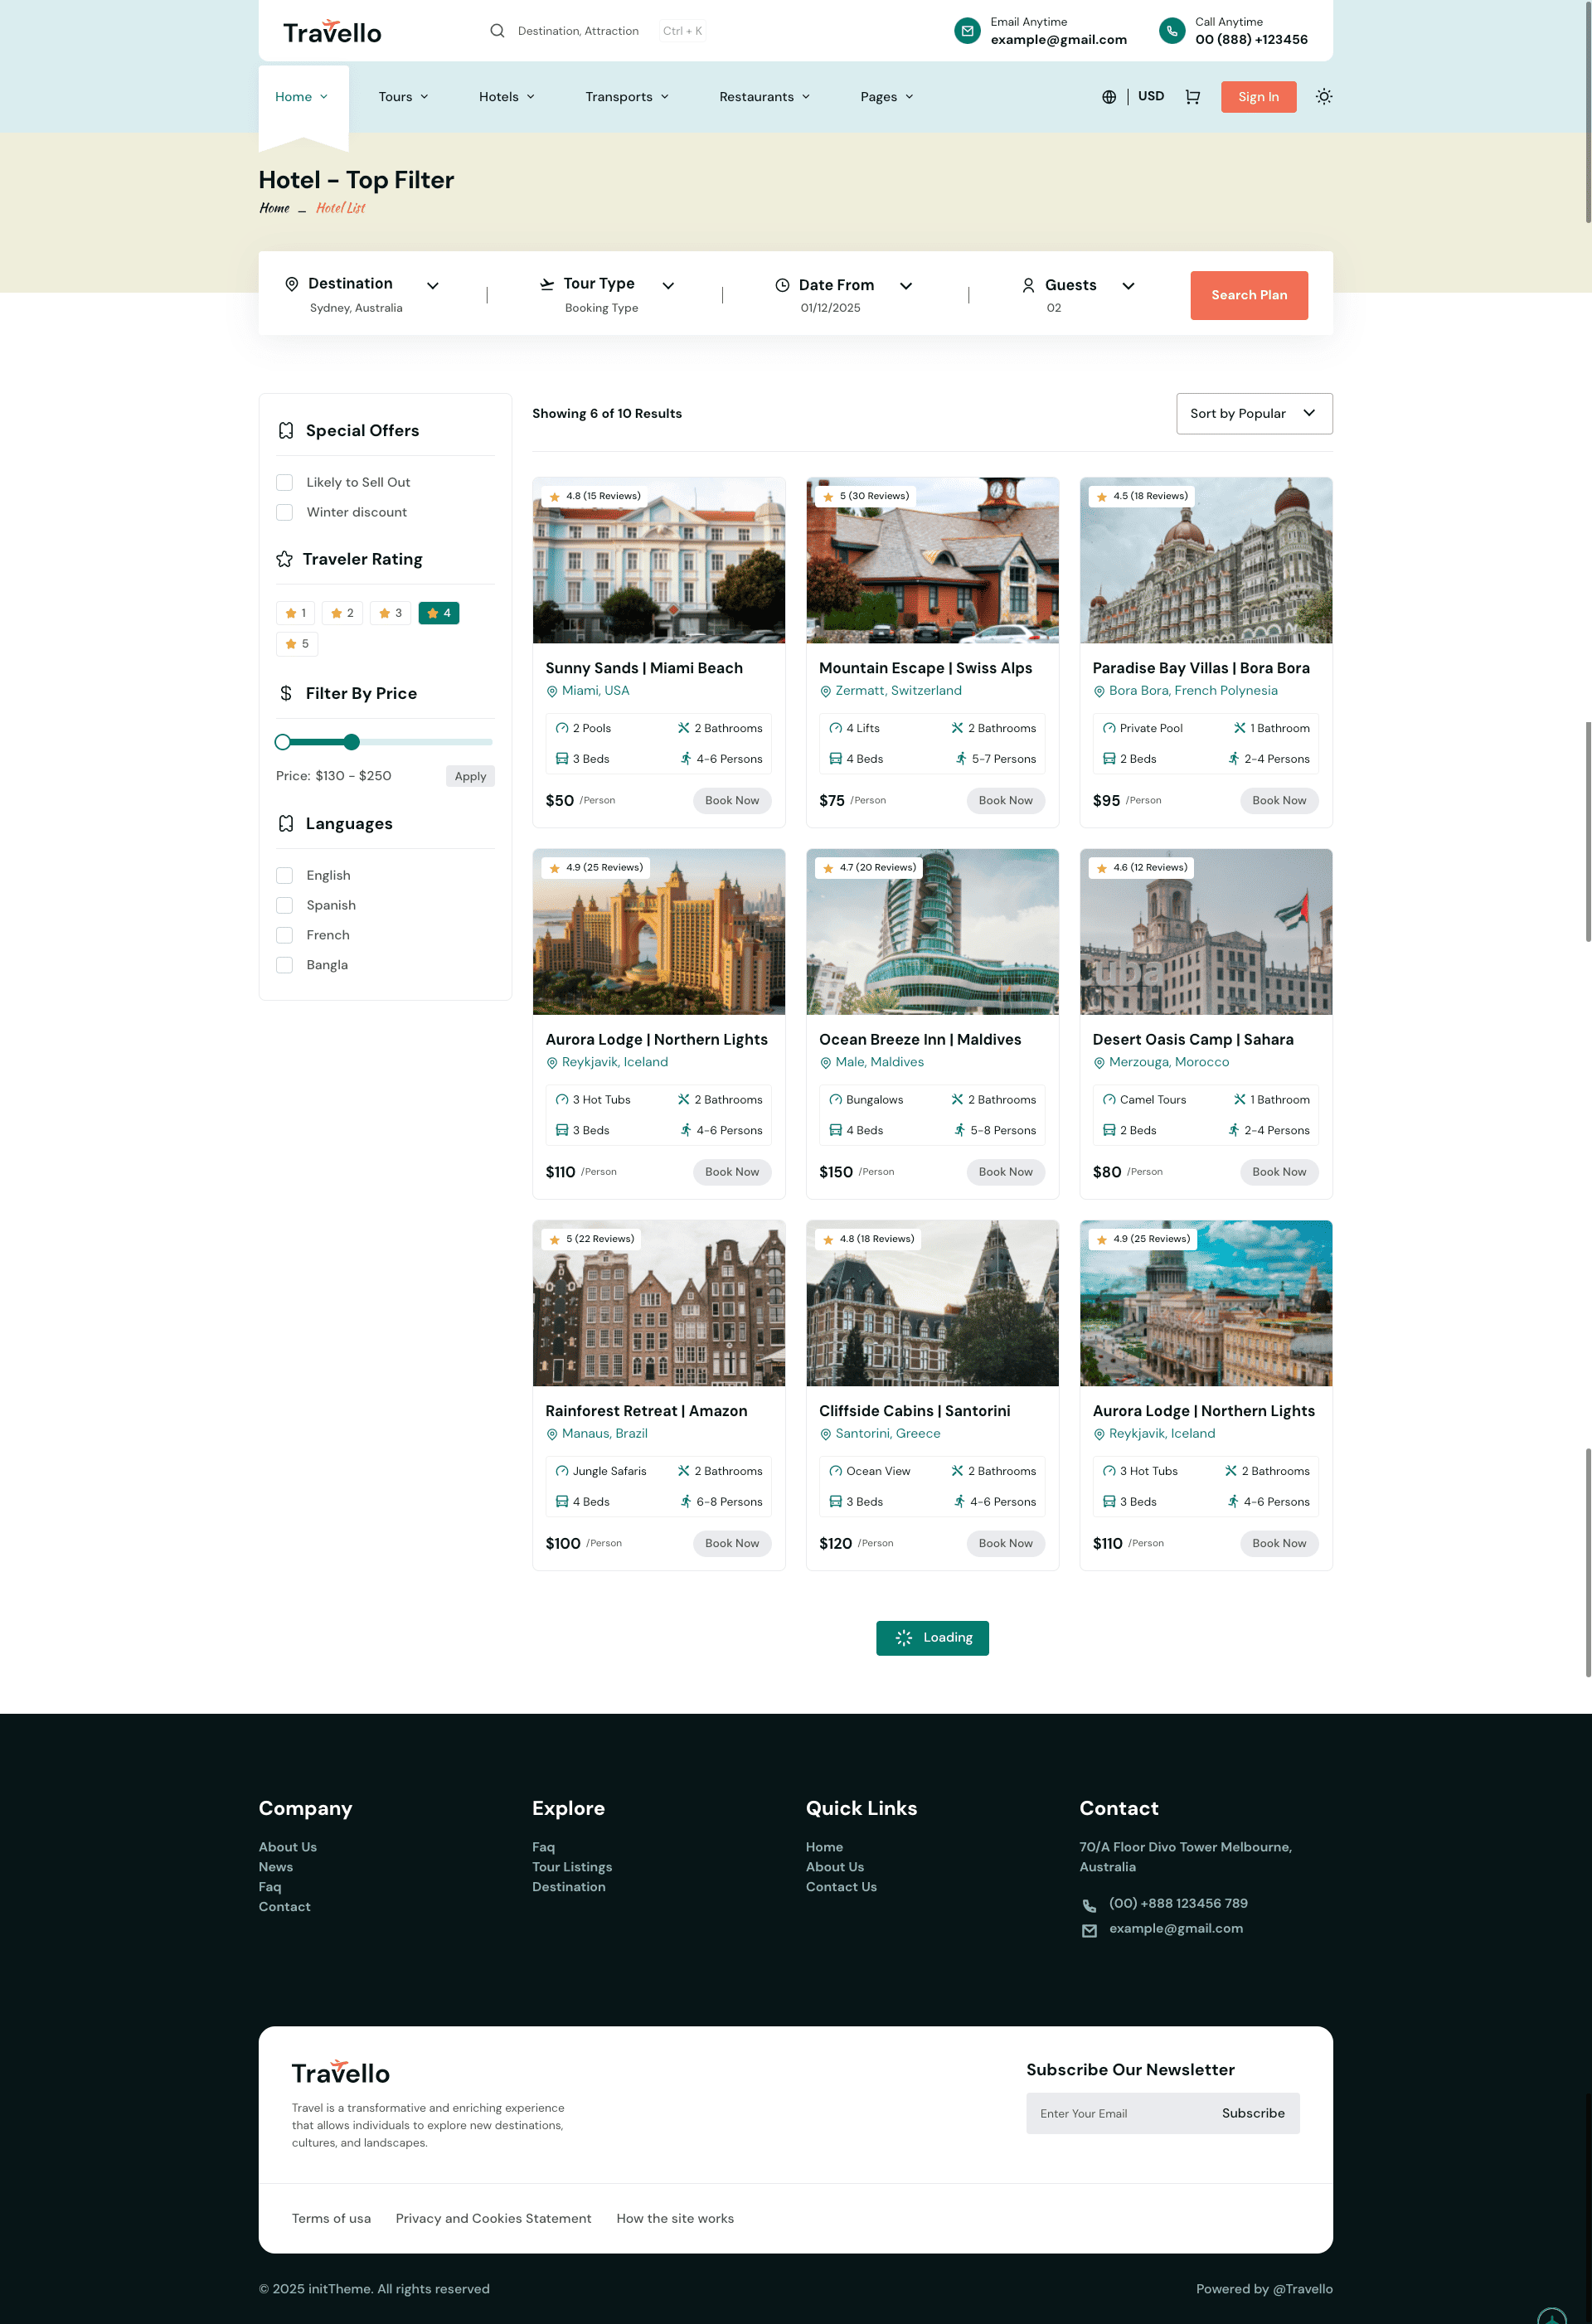This screenshot has height=2324, width=1592.
Task: Click the globe language icon
Action: [x=1109, y=97]
